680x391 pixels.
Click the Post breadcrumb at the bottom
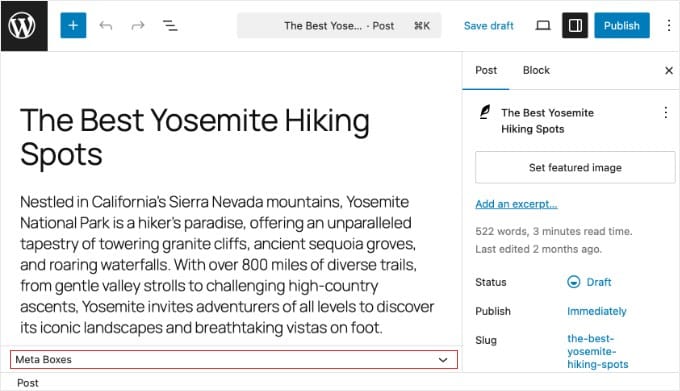click(x=28, y=383)
